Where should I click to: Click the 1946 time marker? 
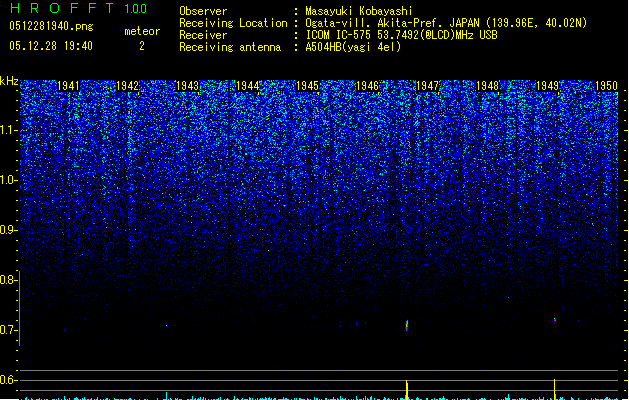(x=367, y=86)
